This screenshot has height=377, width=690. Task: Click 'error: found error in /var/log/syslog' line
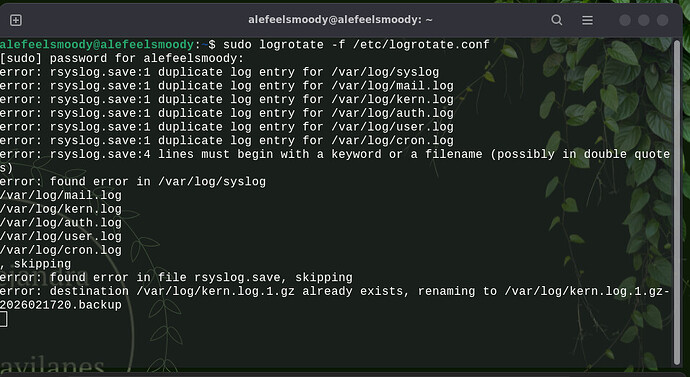pos(133,182)
